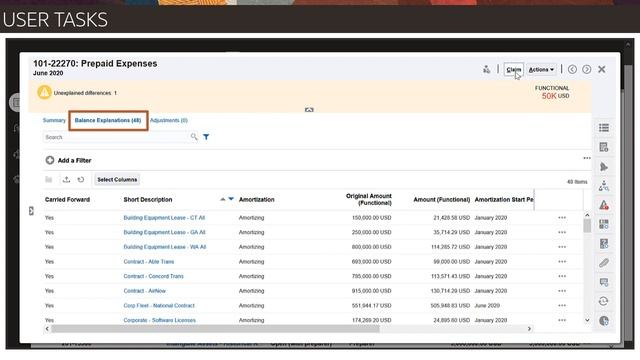Go to the next reconciliation arrow
The image size is (640, 360).
(587, 69)
